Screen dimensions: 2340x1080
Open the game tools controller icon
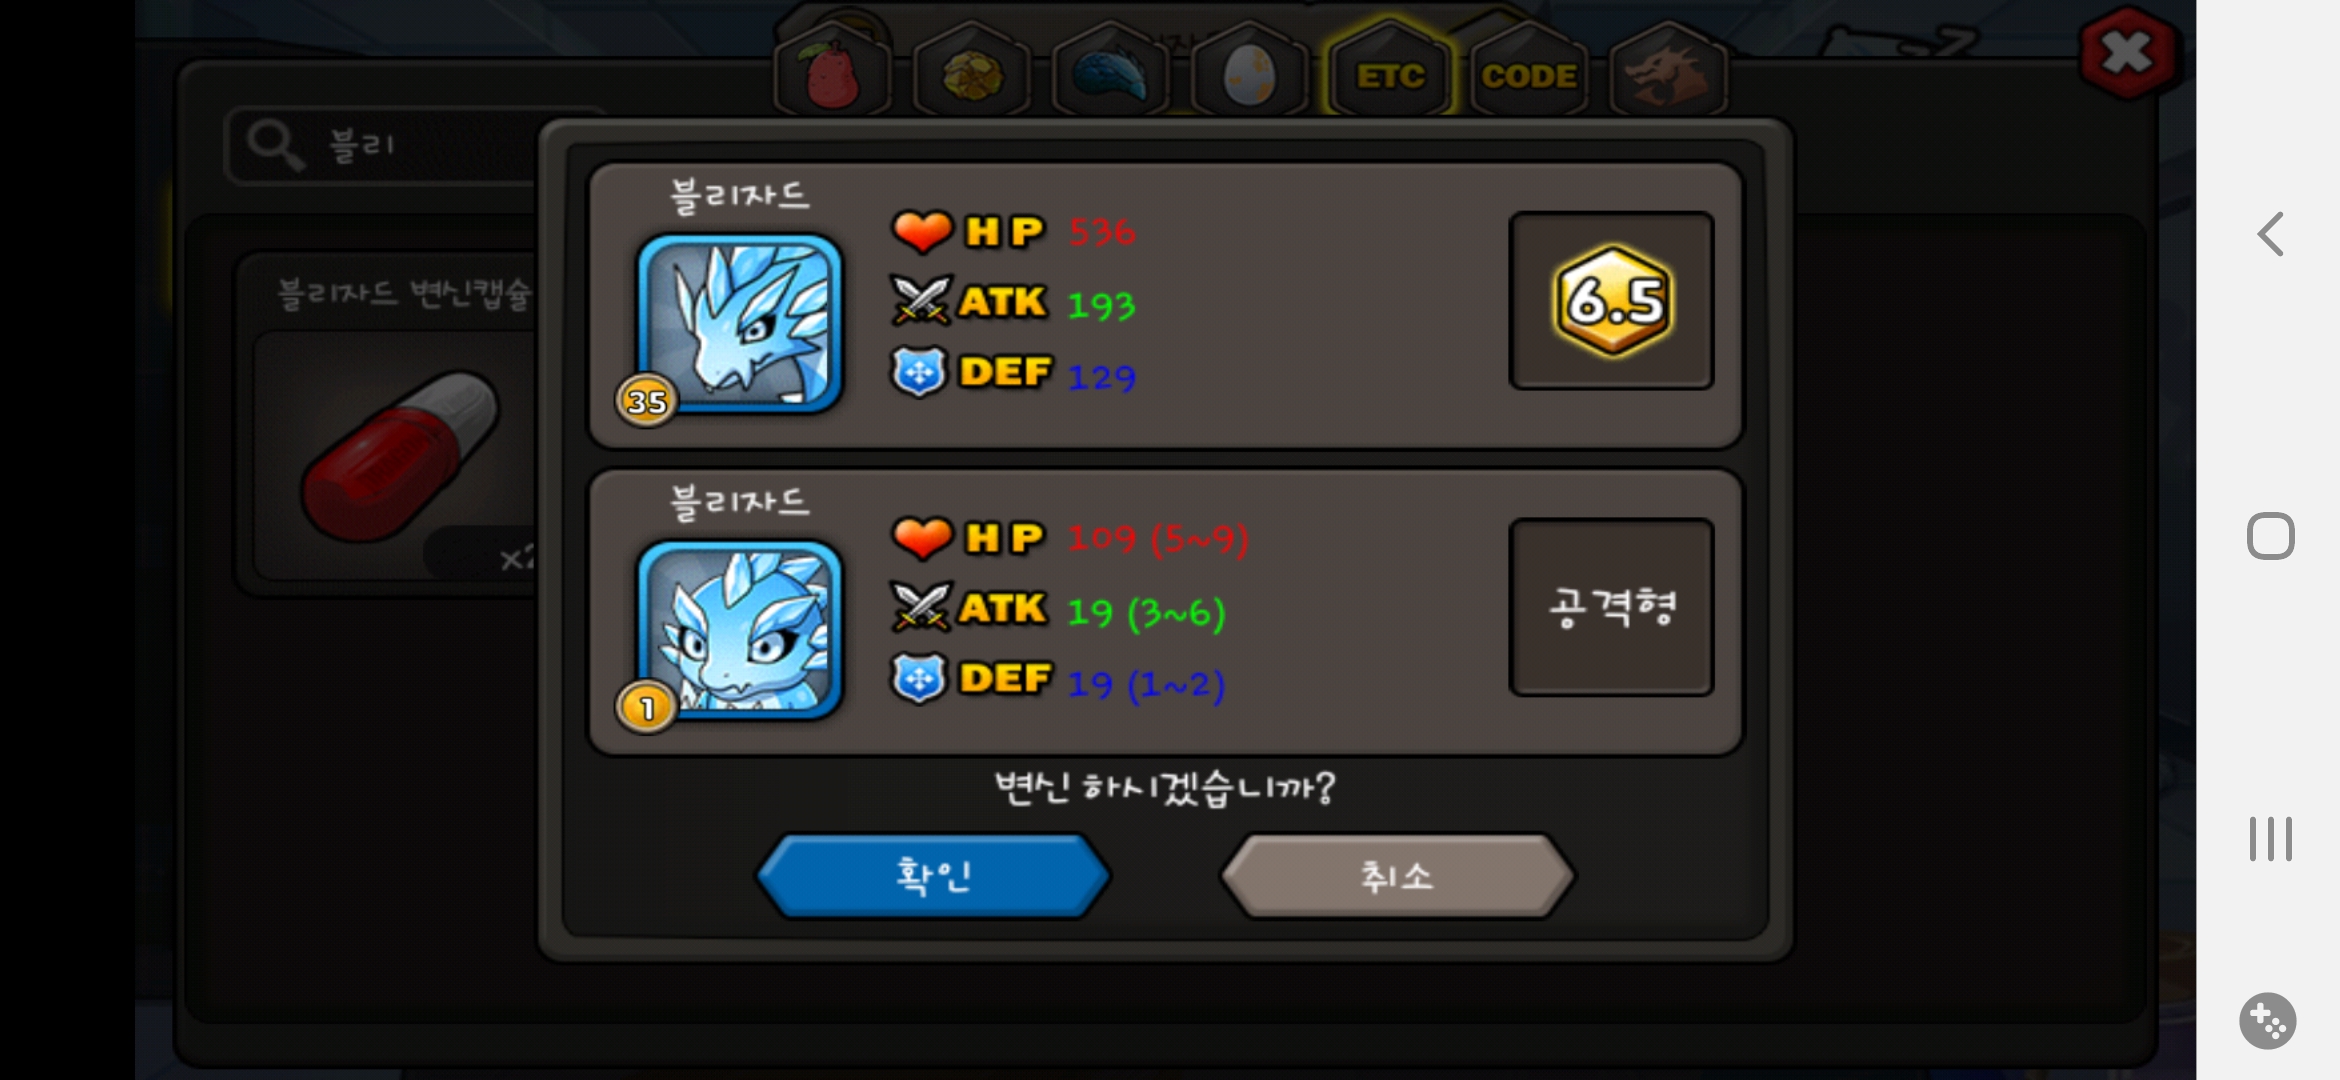coord(2268,1020)
